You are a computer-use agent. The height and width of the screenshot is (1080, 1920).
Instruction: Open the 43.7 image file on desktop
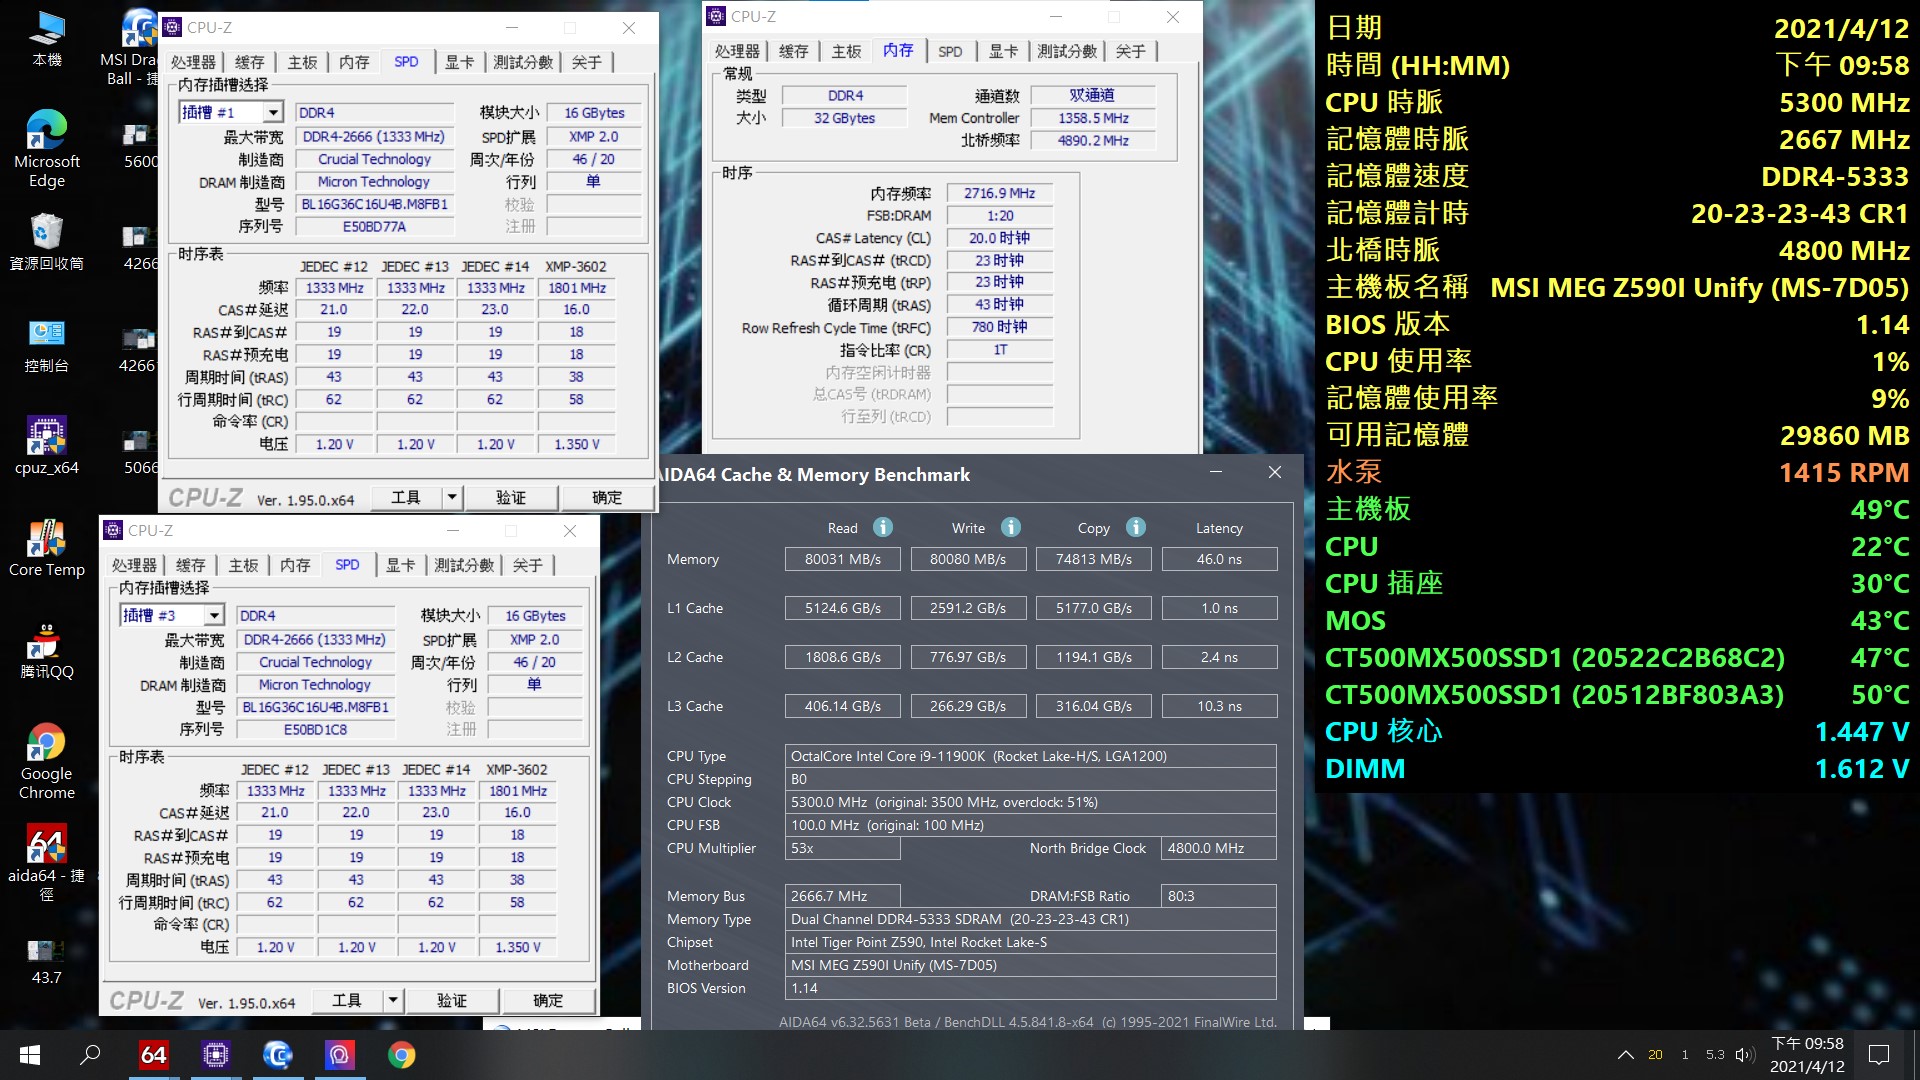coord(46,961)
